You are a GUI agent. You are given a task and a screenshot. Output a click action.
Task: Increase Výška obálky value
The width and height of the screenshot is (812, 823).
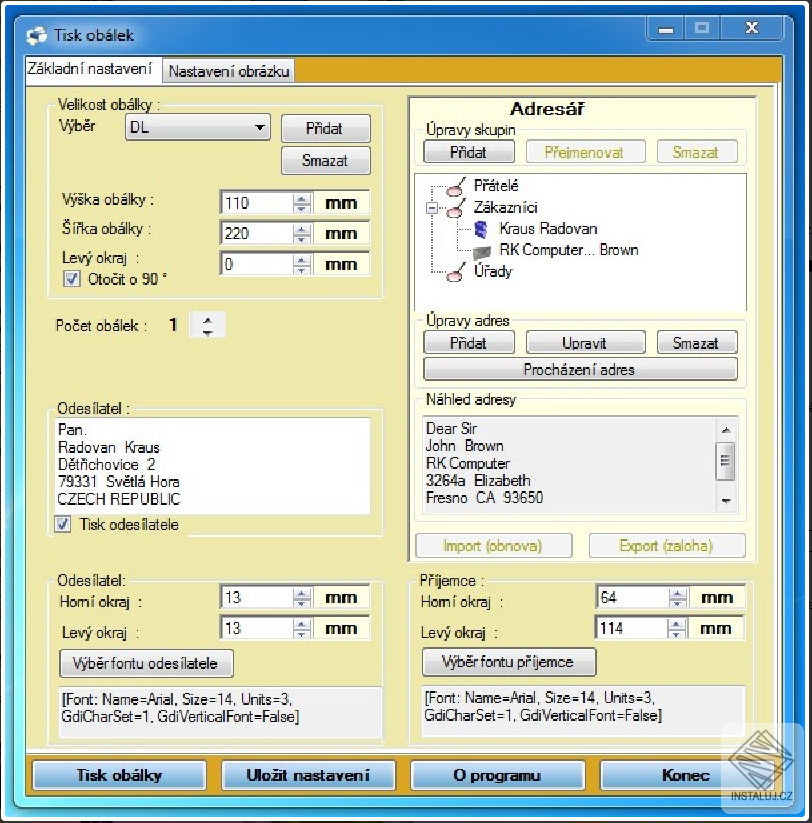tap(301, 198)
